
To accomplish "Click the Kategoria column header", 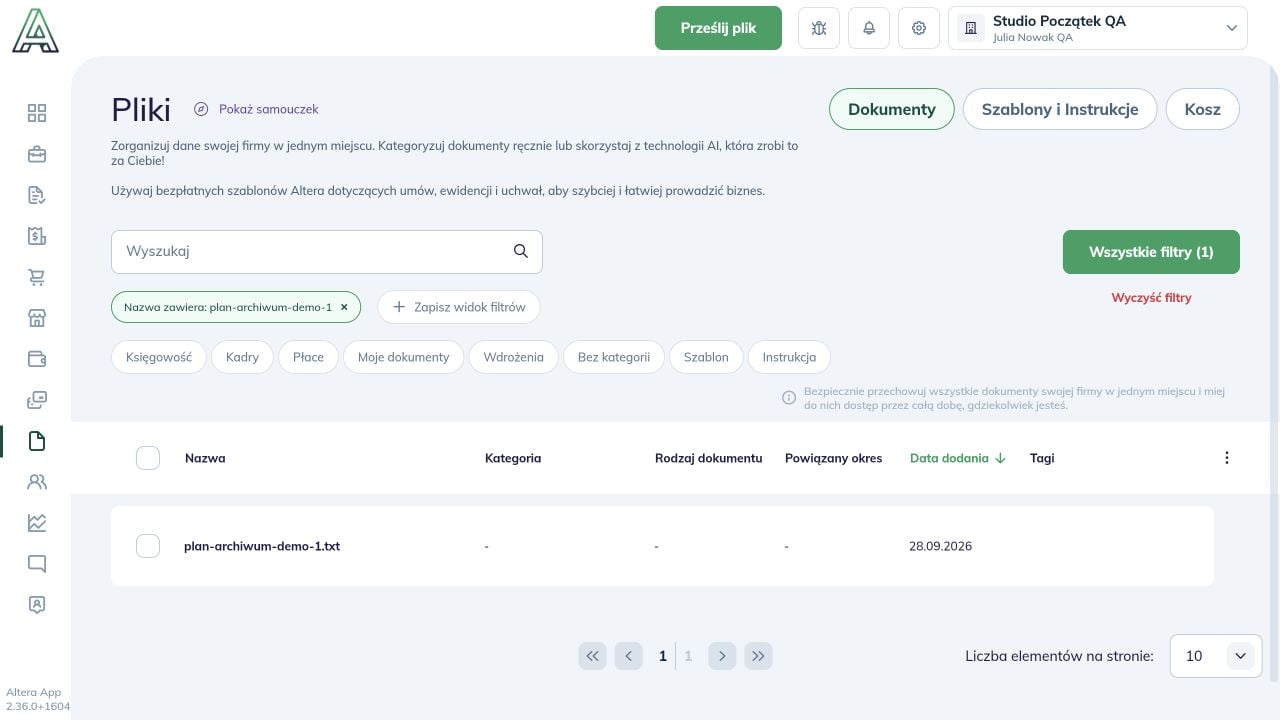I will tap(513, 458).
